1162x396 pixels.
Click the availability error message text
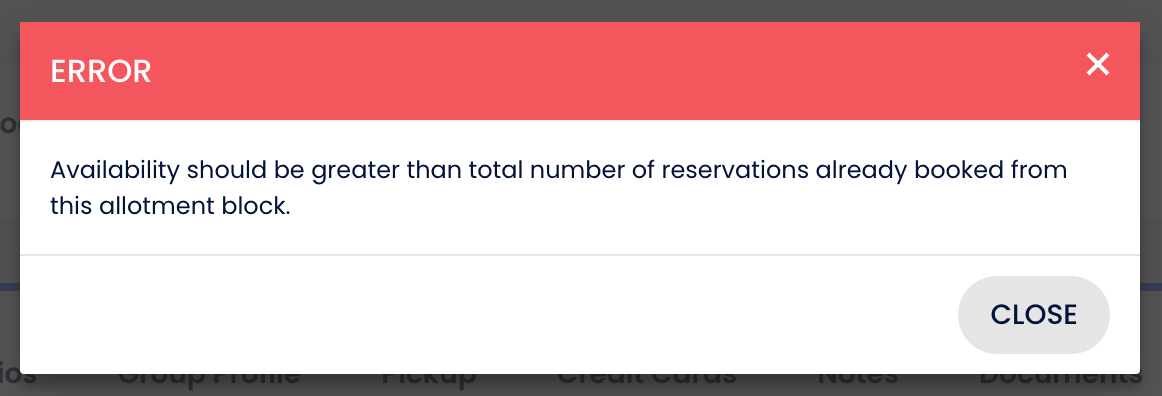pos(559,188)
